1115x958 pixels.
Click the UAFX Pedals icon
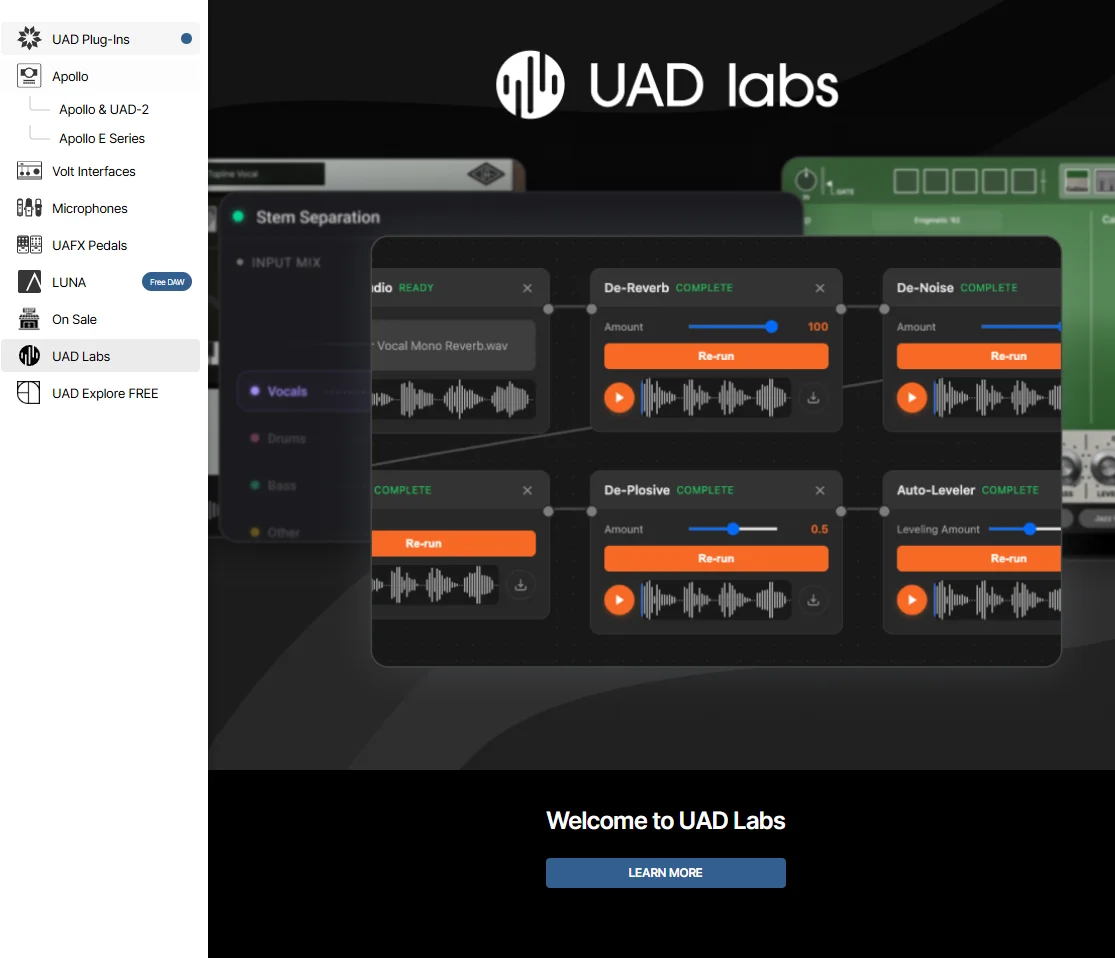29,245
